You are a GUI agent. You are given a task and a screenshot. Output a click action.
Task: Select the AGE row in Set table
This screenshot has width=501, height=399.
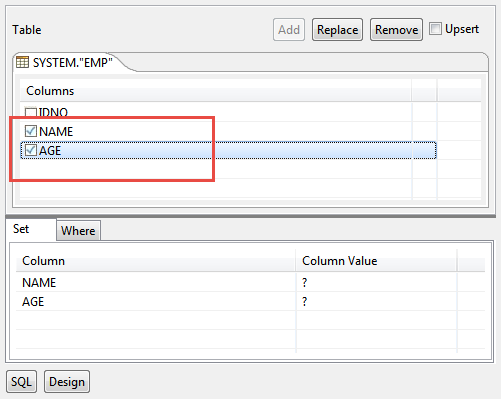(250, 301)
